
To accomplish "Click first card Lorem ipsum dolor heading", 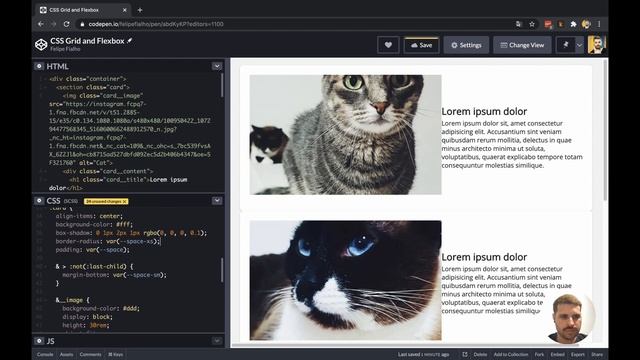I will [484, 111].
